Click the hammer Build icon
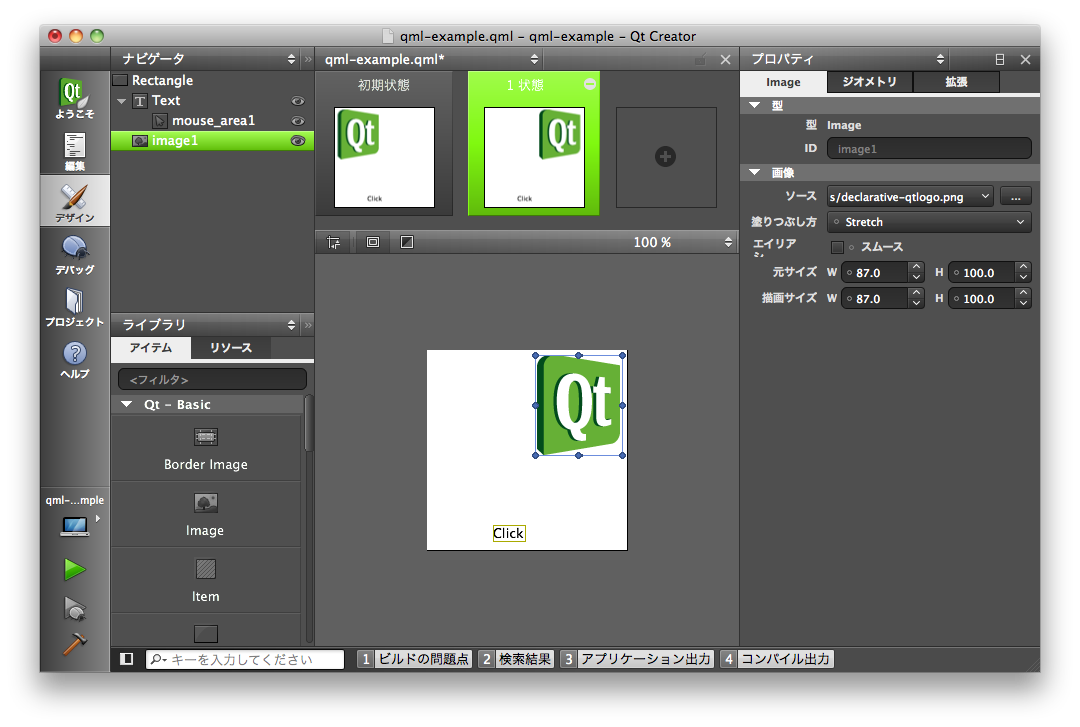1080x727 pixels. [74, 645]
